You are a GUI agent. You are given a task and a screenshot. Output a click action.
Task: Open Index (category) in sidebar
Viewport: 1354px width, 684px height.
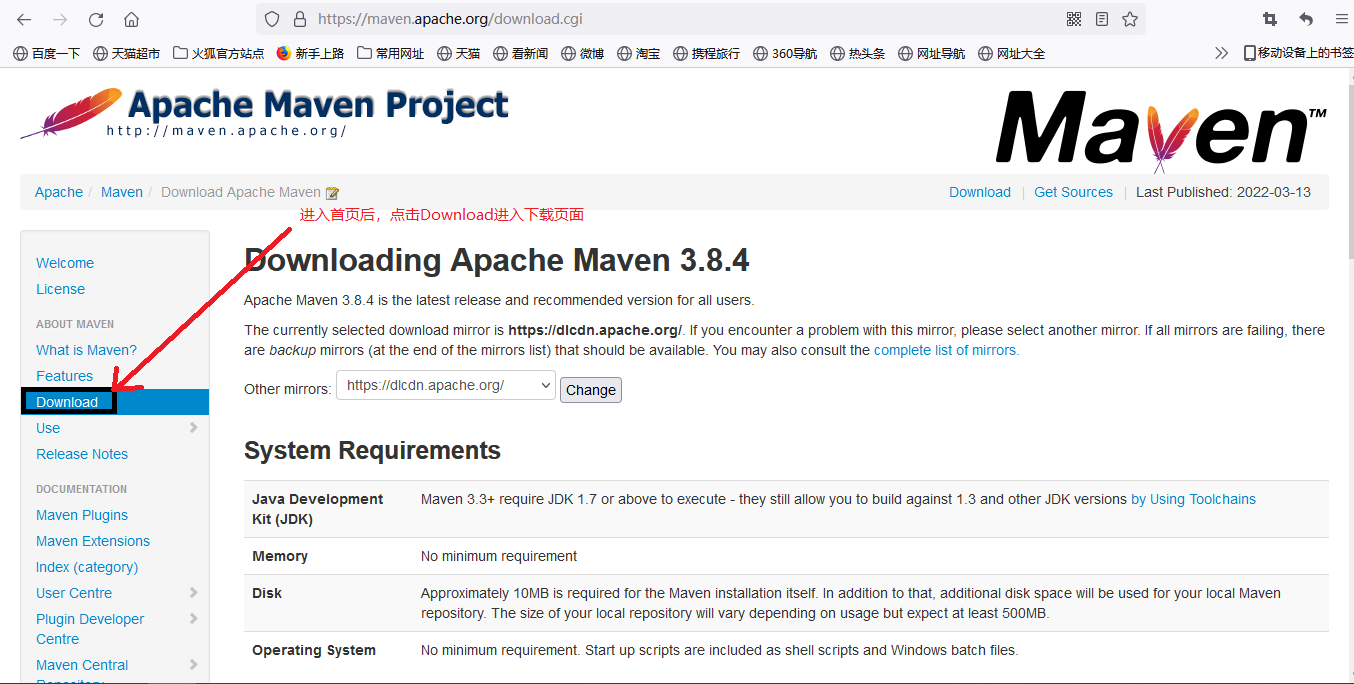[87, 567]
